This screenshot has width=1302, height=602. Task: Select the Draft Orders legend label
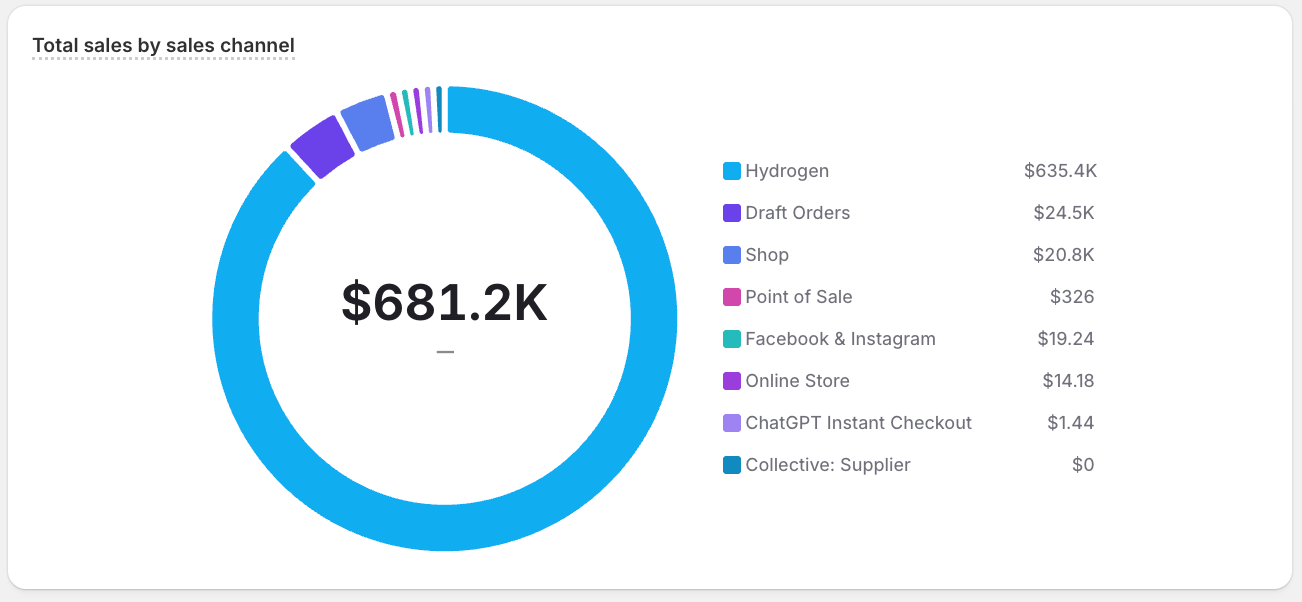pos(798,213)
